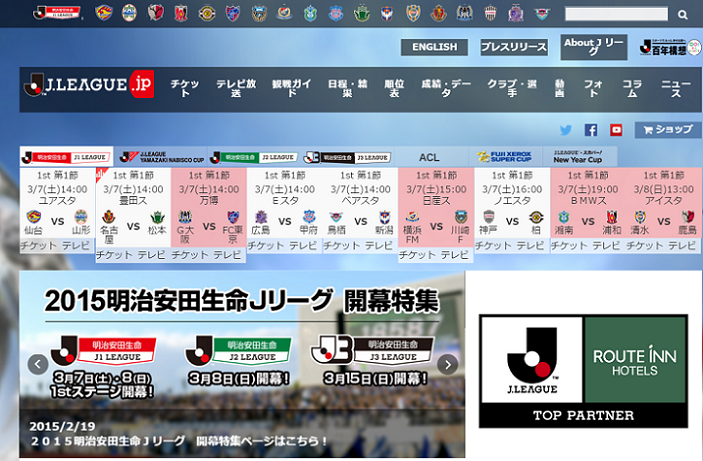Click the J.LEAGUE.jp home logo
Viewport: 703px width, 461px height.
click(x=89, y=84)
